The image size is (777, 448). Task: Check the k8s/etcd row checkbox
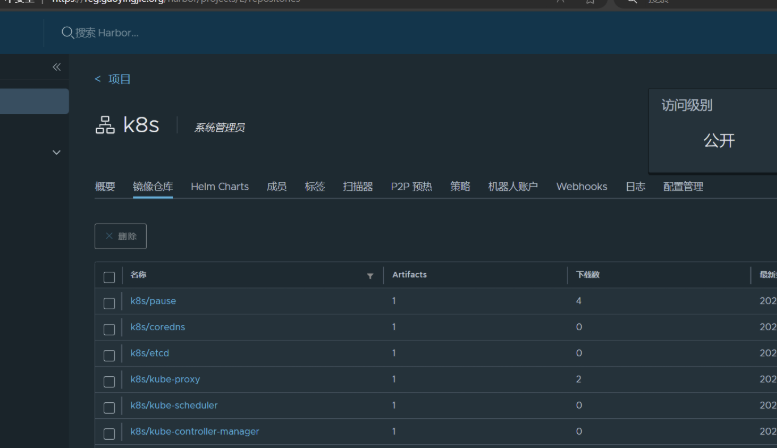click(109, 355)
